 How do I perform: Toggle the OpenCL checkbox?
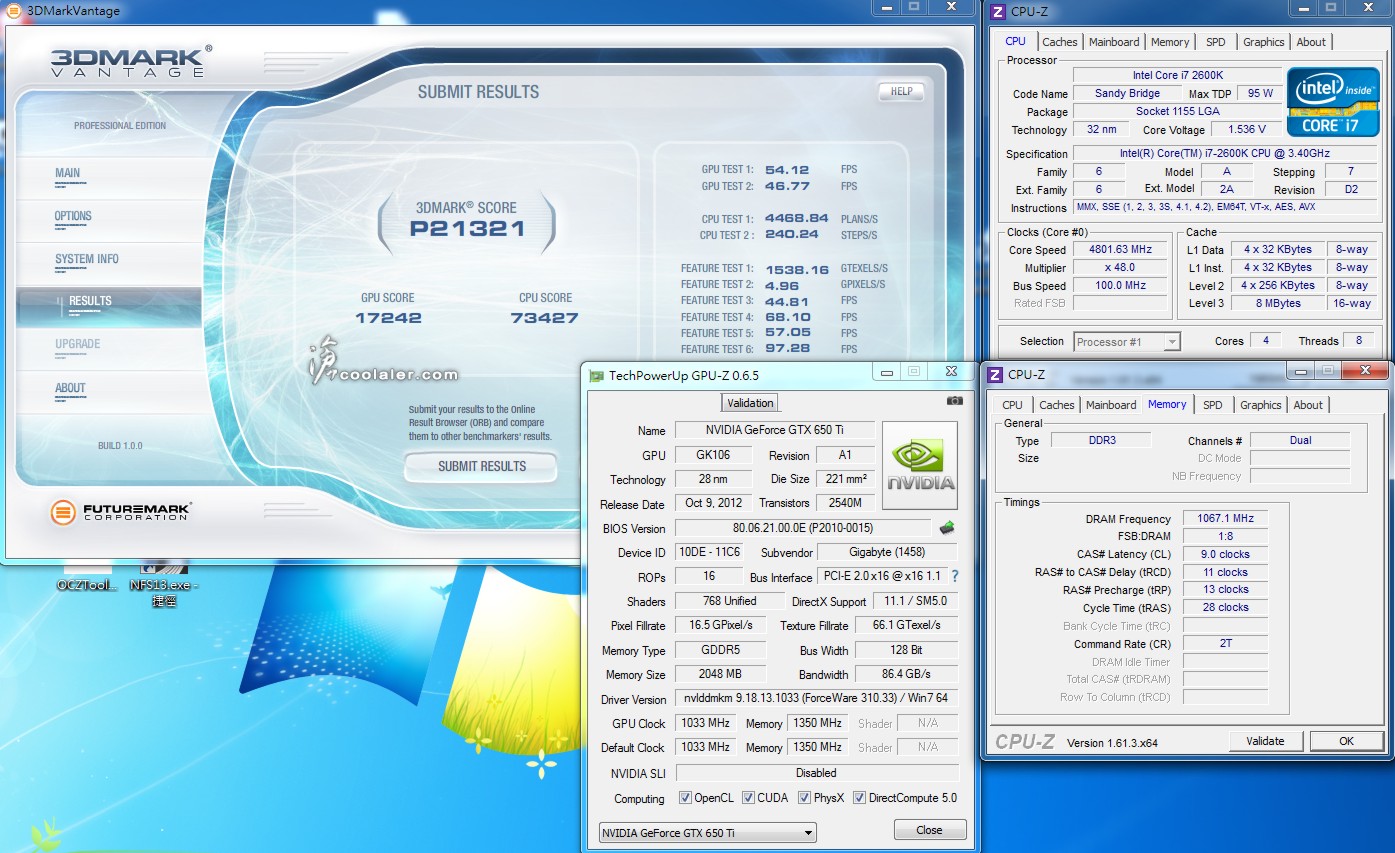tap(685, 798)
